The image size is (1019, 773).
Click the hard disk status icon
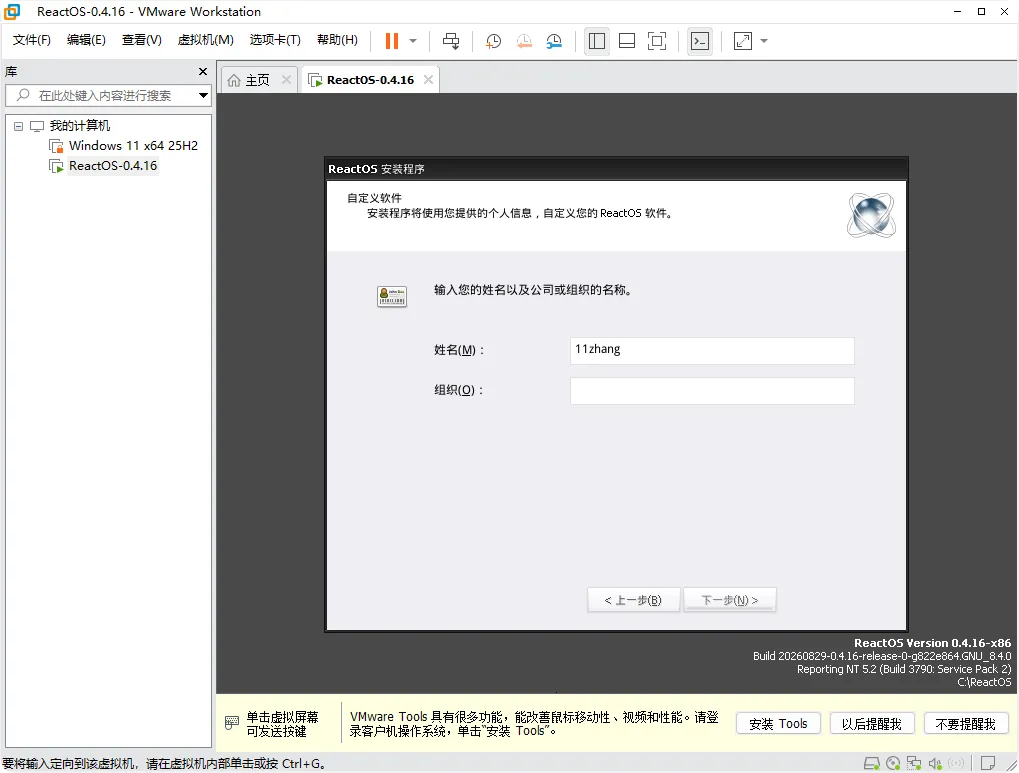pos(871,763)
